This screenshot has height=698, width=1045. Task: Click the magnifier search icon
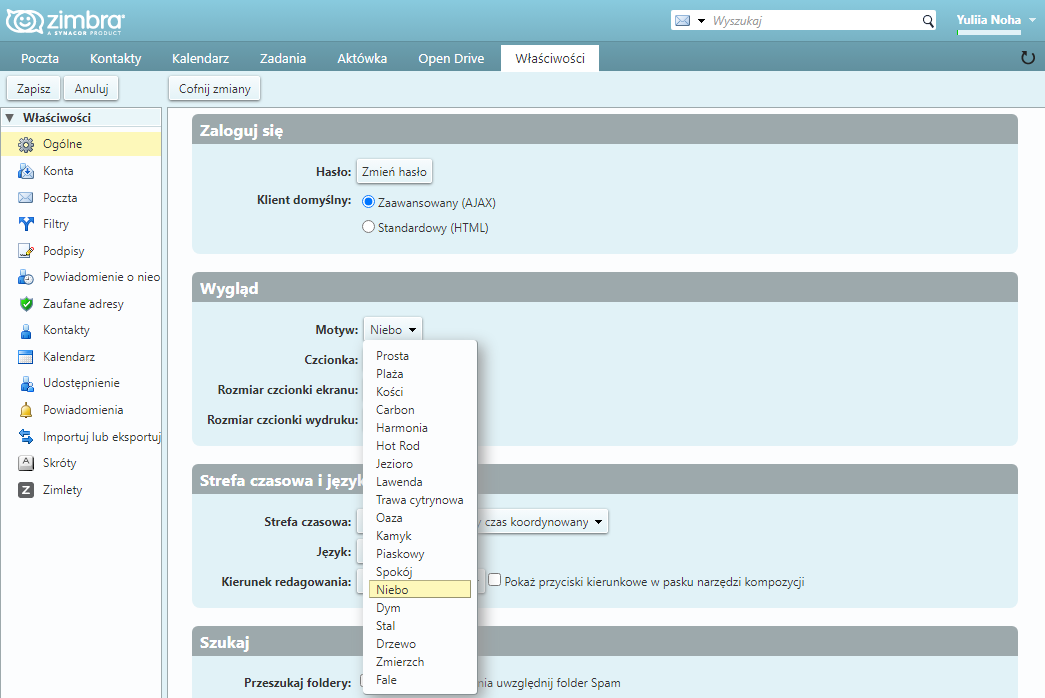pyautogui.click(x=927, y=21)
